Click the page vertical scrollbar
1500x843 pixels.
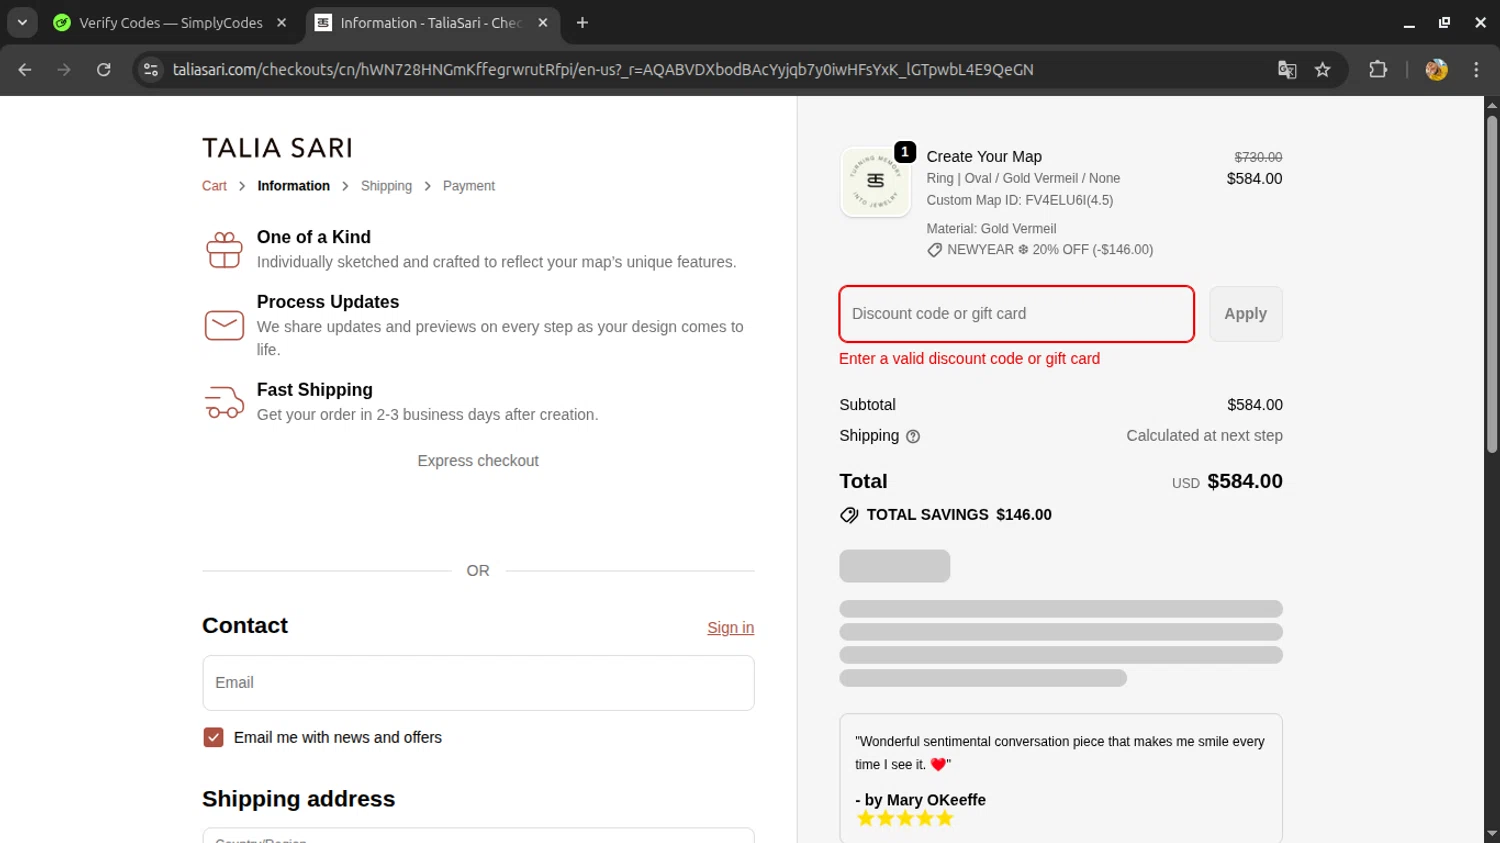pos(1491,285)
